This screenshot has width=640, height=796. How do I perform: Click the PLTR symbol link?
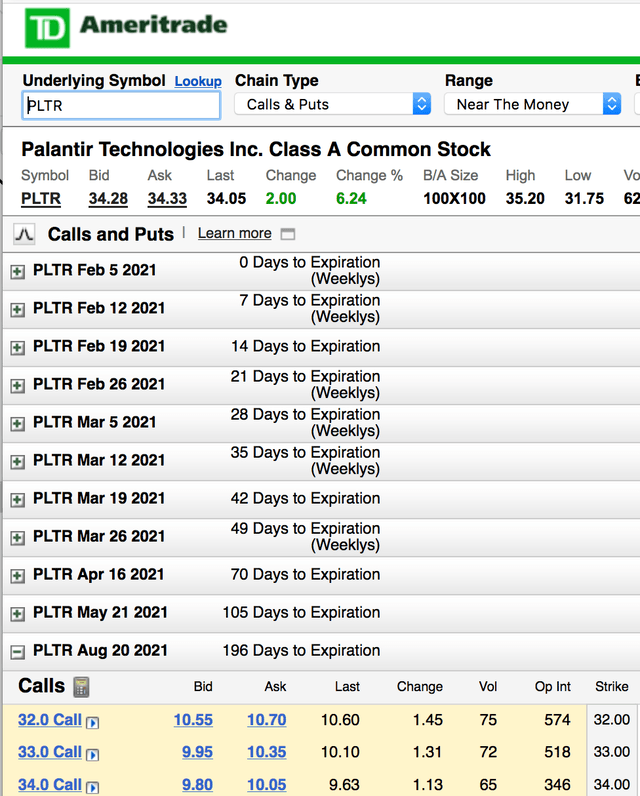click(x=41, y=198)
